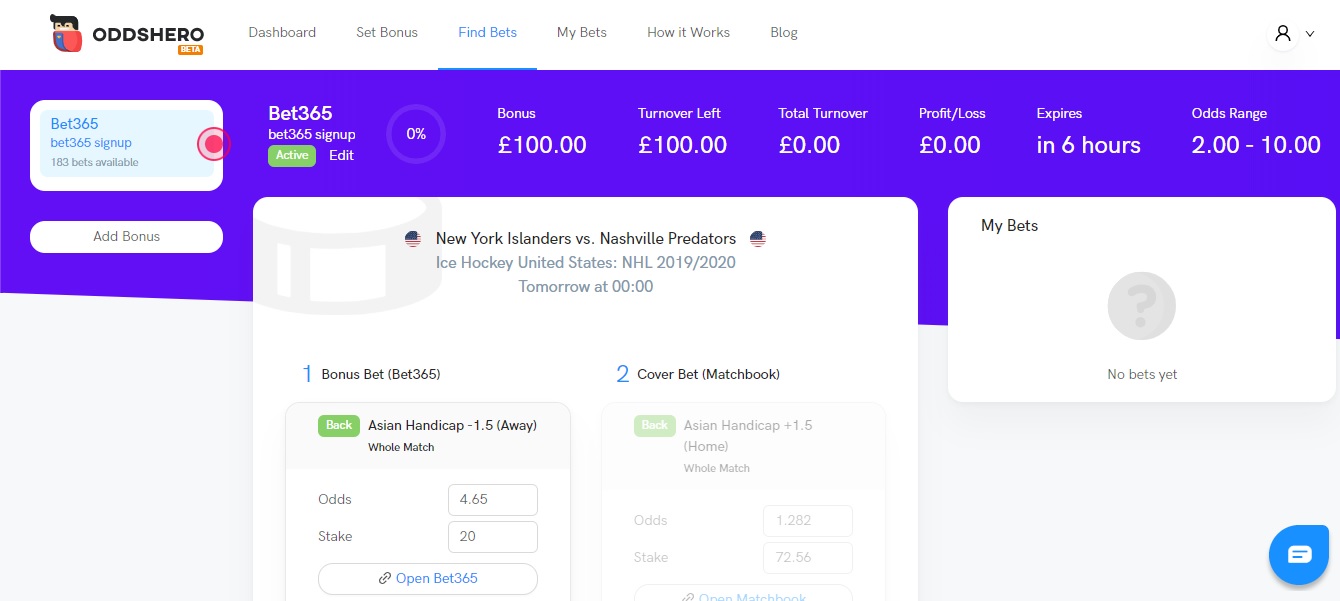Click the Odds Range value 2.00 - 10.00

click(x=1256, y=145)
